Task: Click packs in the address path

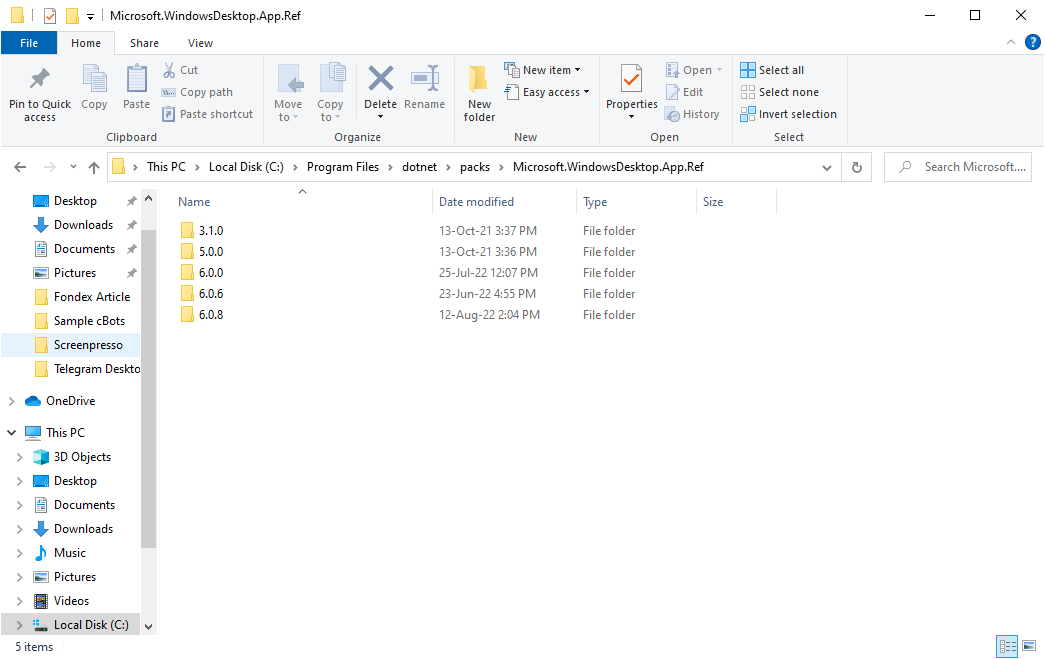Action: click(x=475, y=167)
